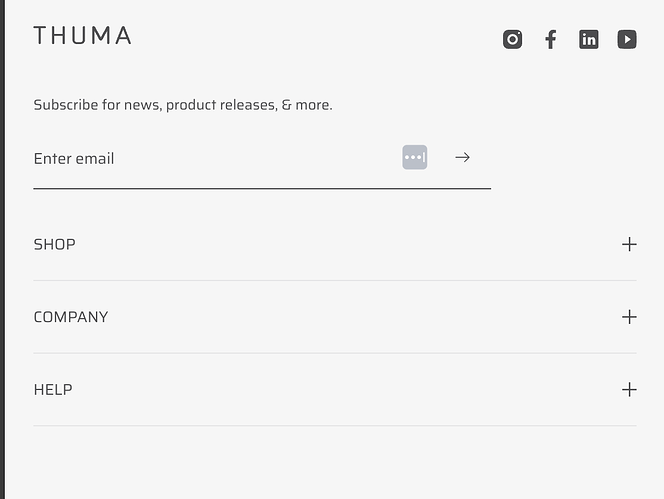Open Thuma's YouTube channel

[627, 39]
